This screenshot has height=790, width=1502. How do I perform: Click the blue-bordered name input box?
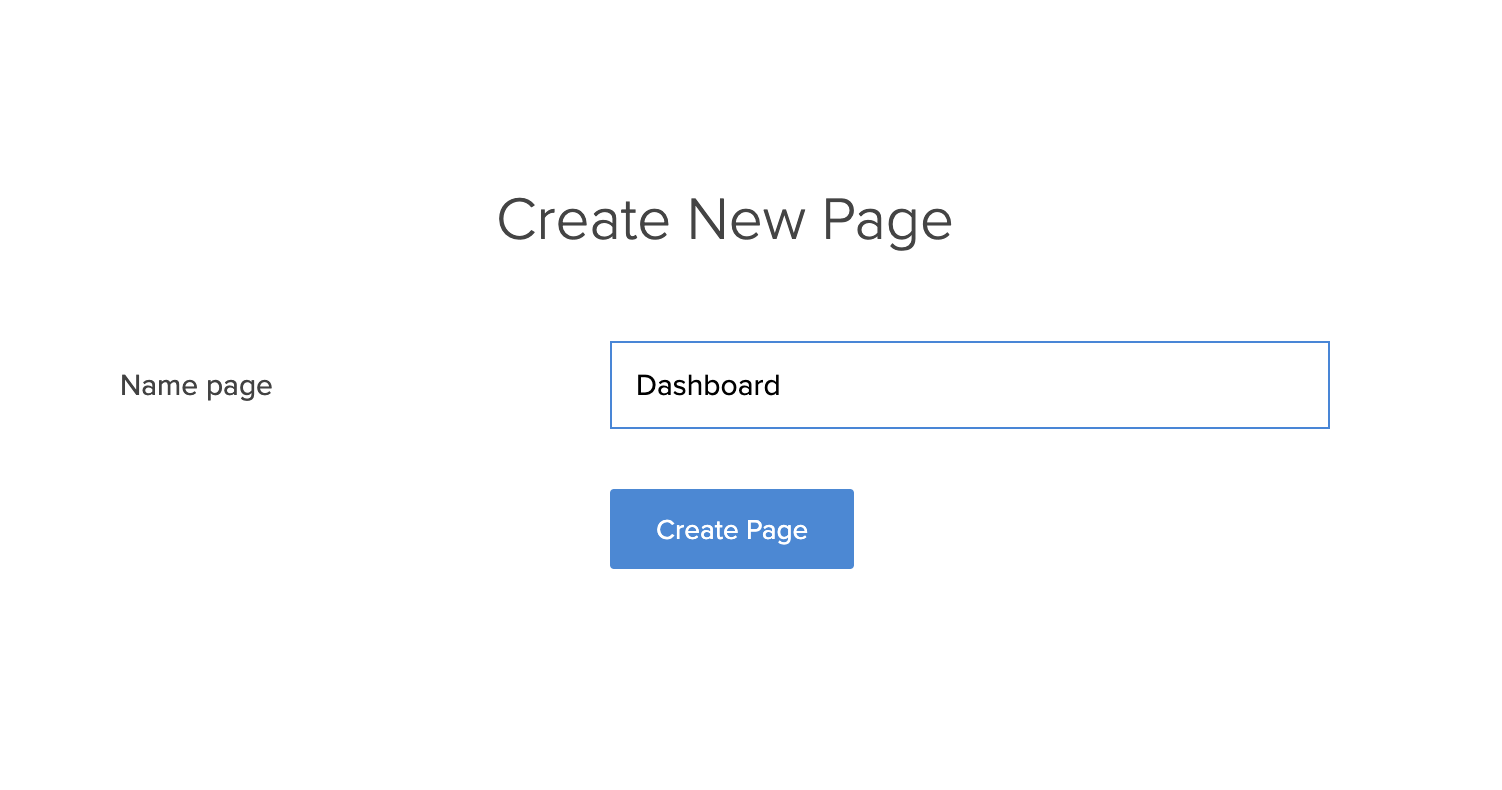pyautogui.click(x=969, y=385)
